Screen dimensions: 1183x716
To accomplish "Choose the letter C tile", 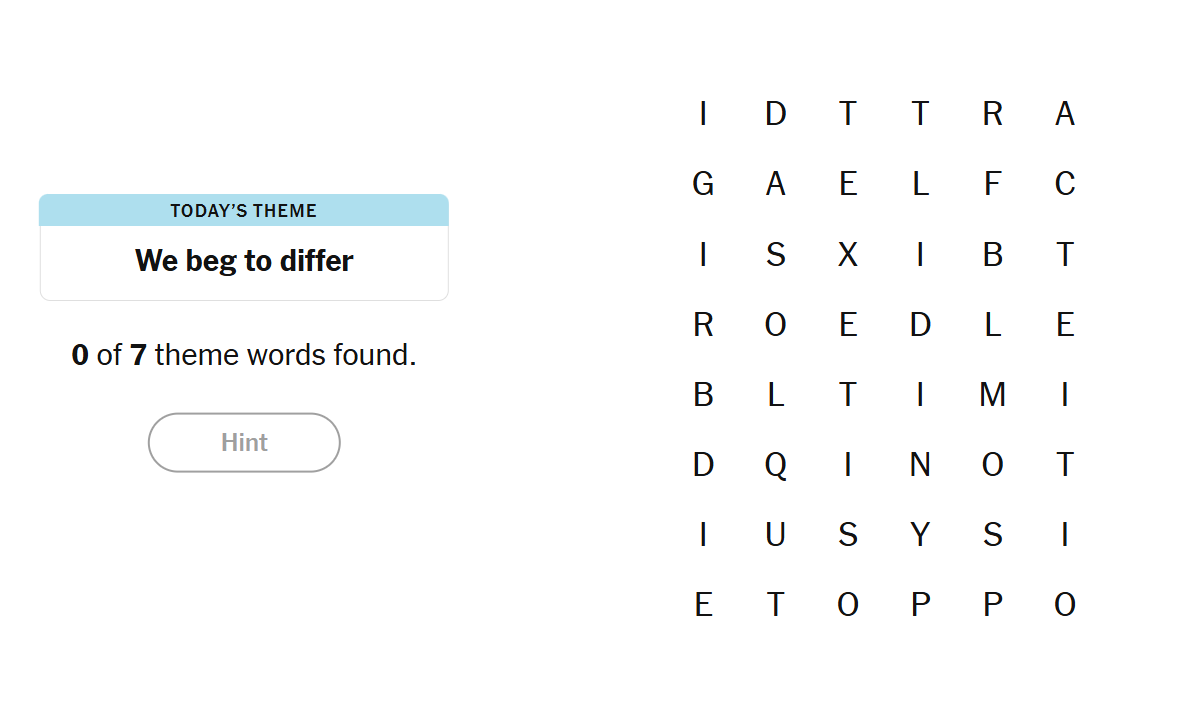I will click(x=1065, y=184).
